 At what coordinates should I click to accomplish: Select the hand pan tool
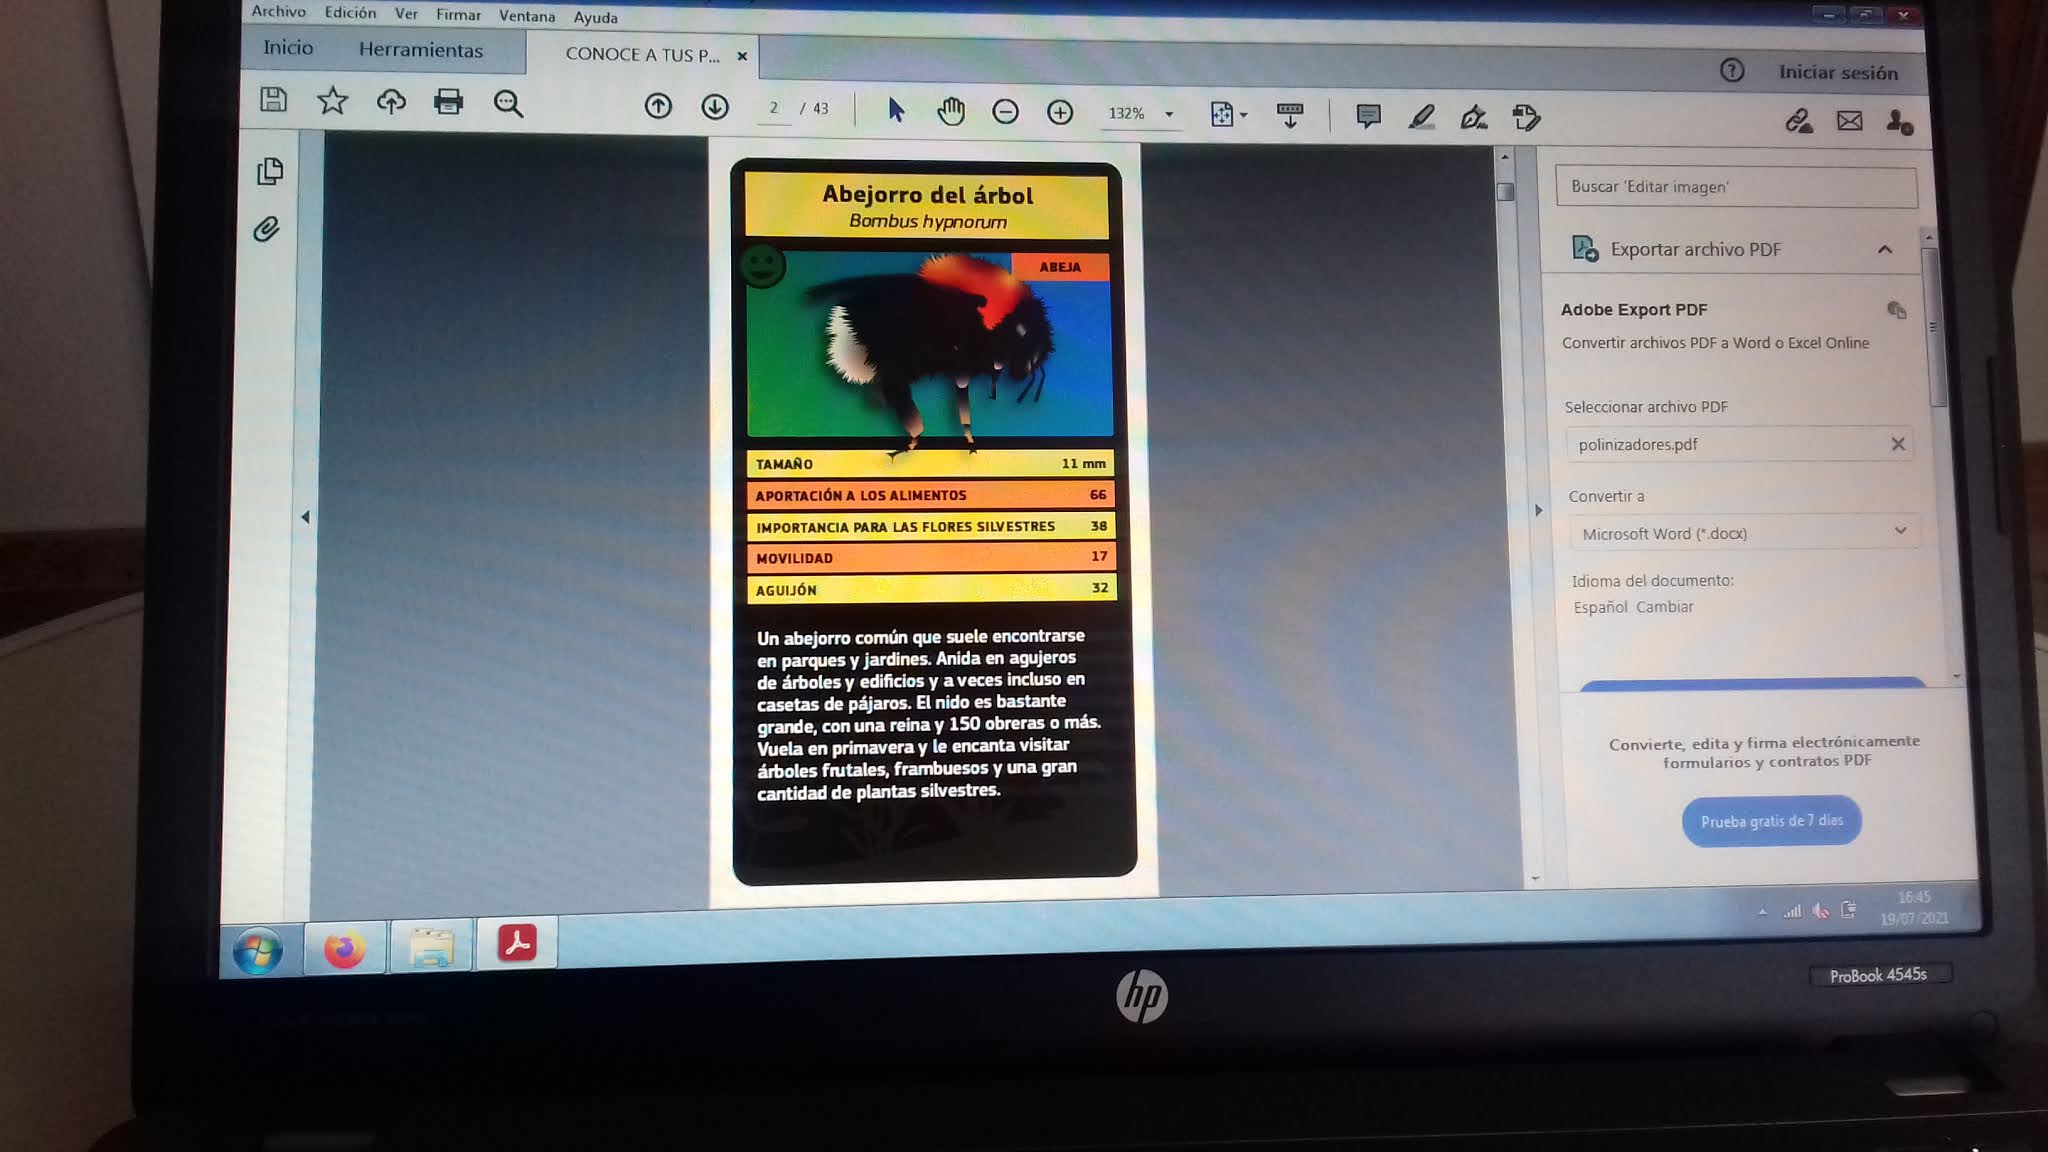[950, 111]
